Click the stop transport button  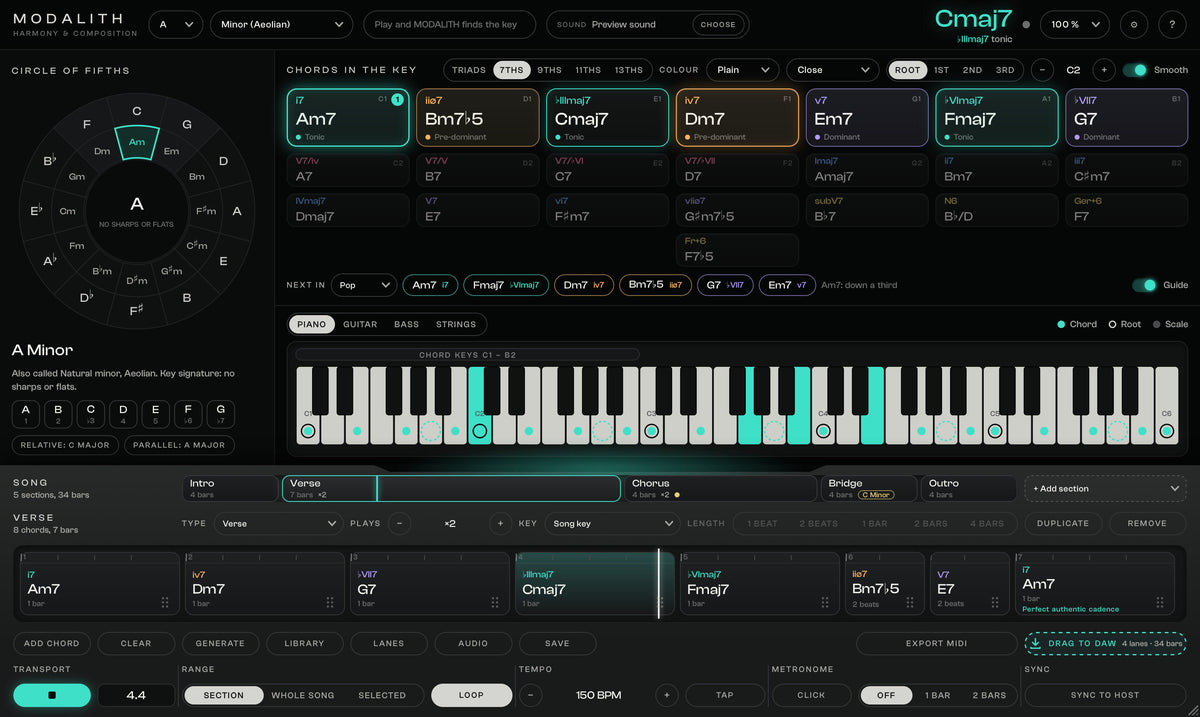pos(52,695)
